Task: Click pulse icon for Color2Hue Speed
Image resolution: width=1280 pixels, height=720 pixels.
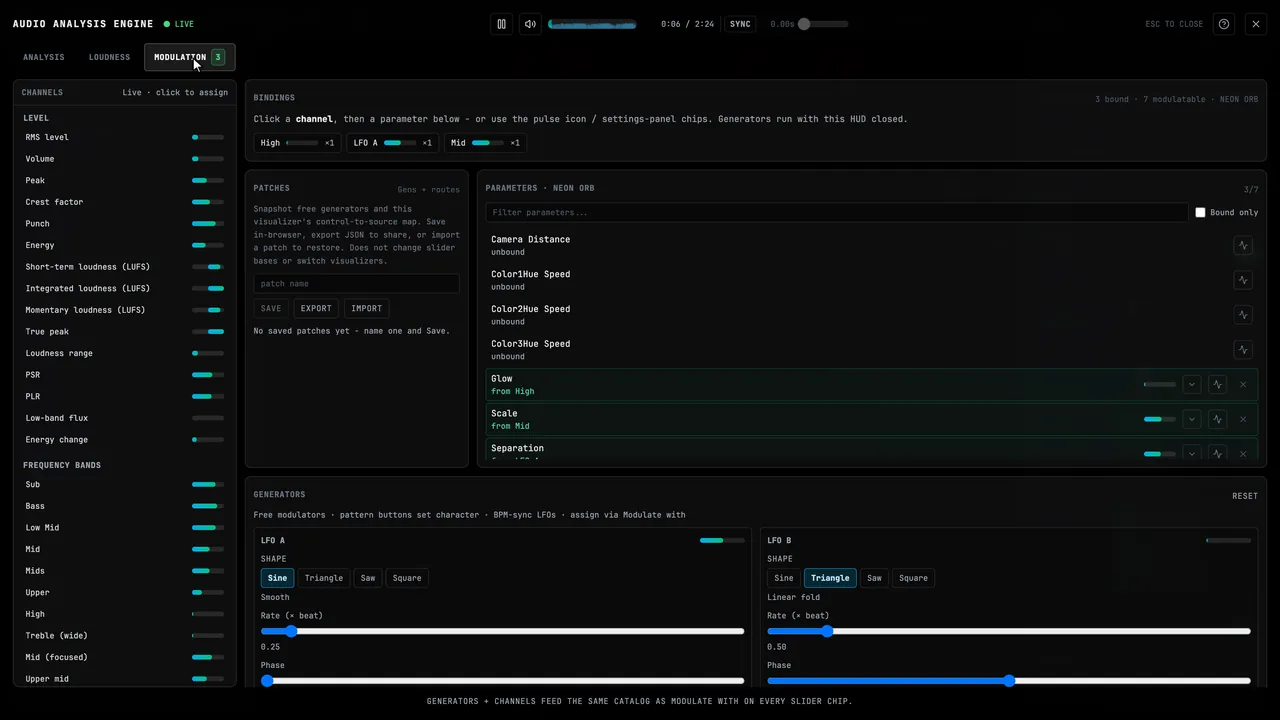Action: tap(1243, 315)
